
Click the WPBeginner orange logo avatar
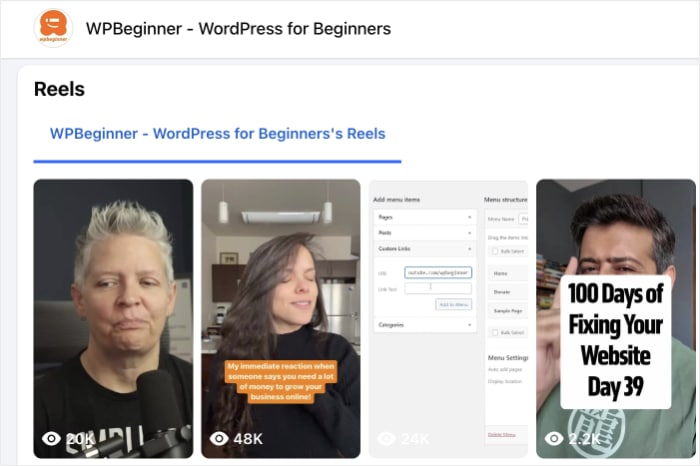(x=53, y=28)
